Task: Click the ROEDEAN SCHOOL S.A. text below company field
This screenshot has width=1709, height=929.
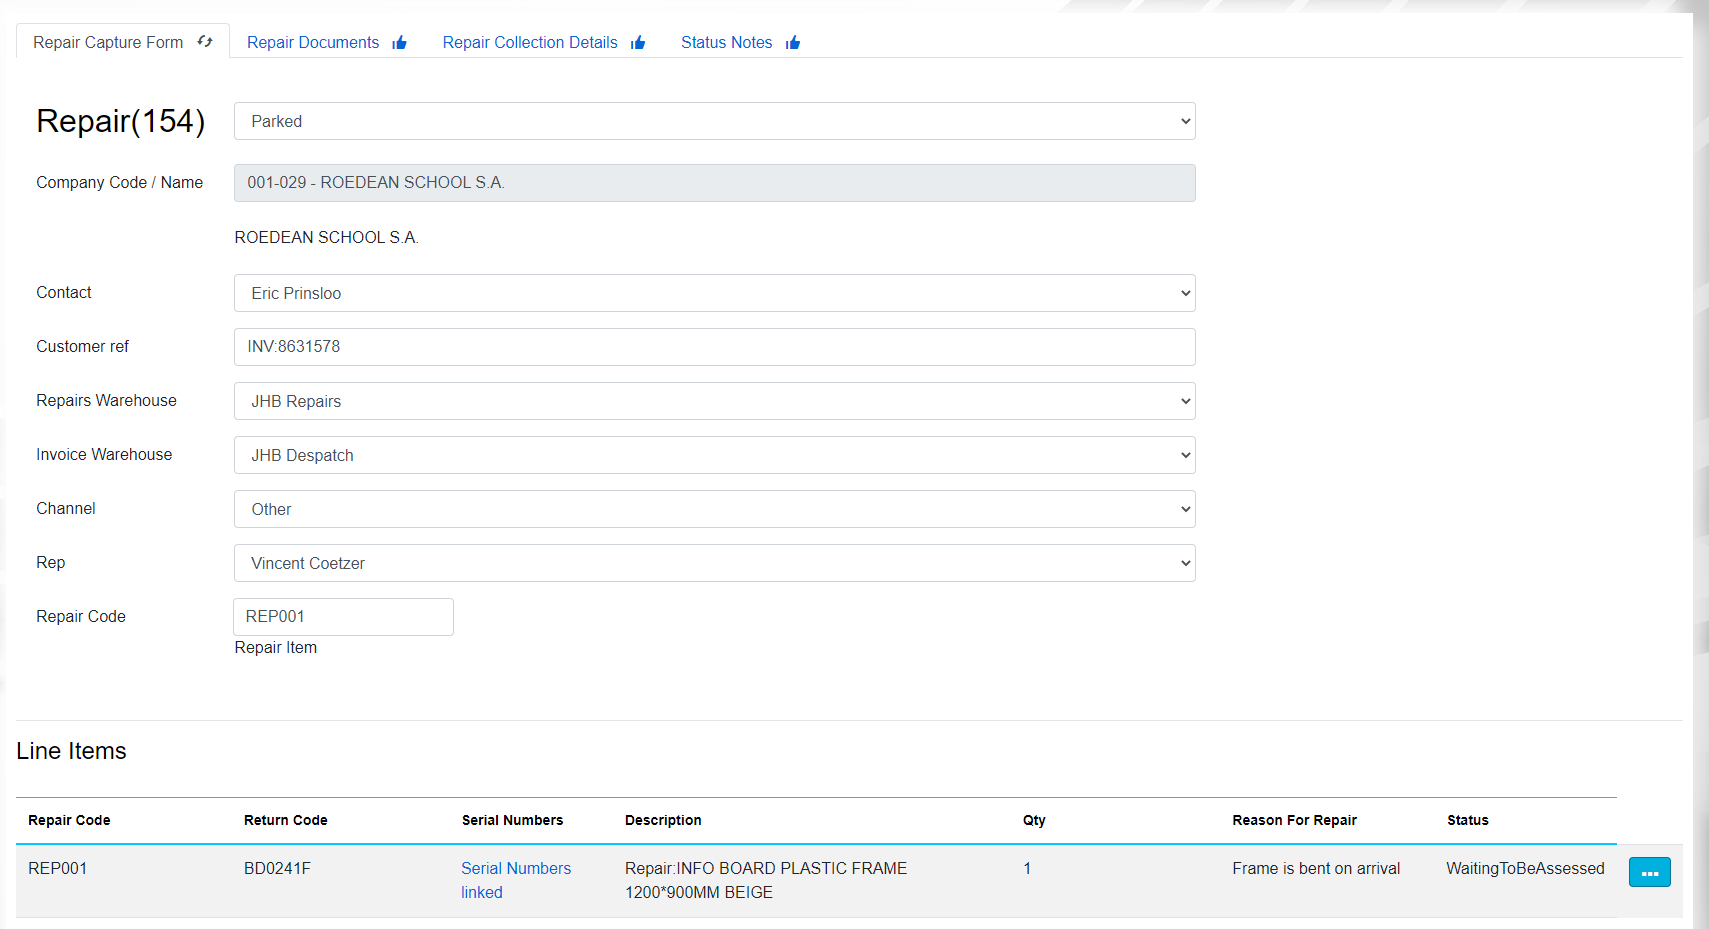Action: pyautogui.click(x=326, y=237)
